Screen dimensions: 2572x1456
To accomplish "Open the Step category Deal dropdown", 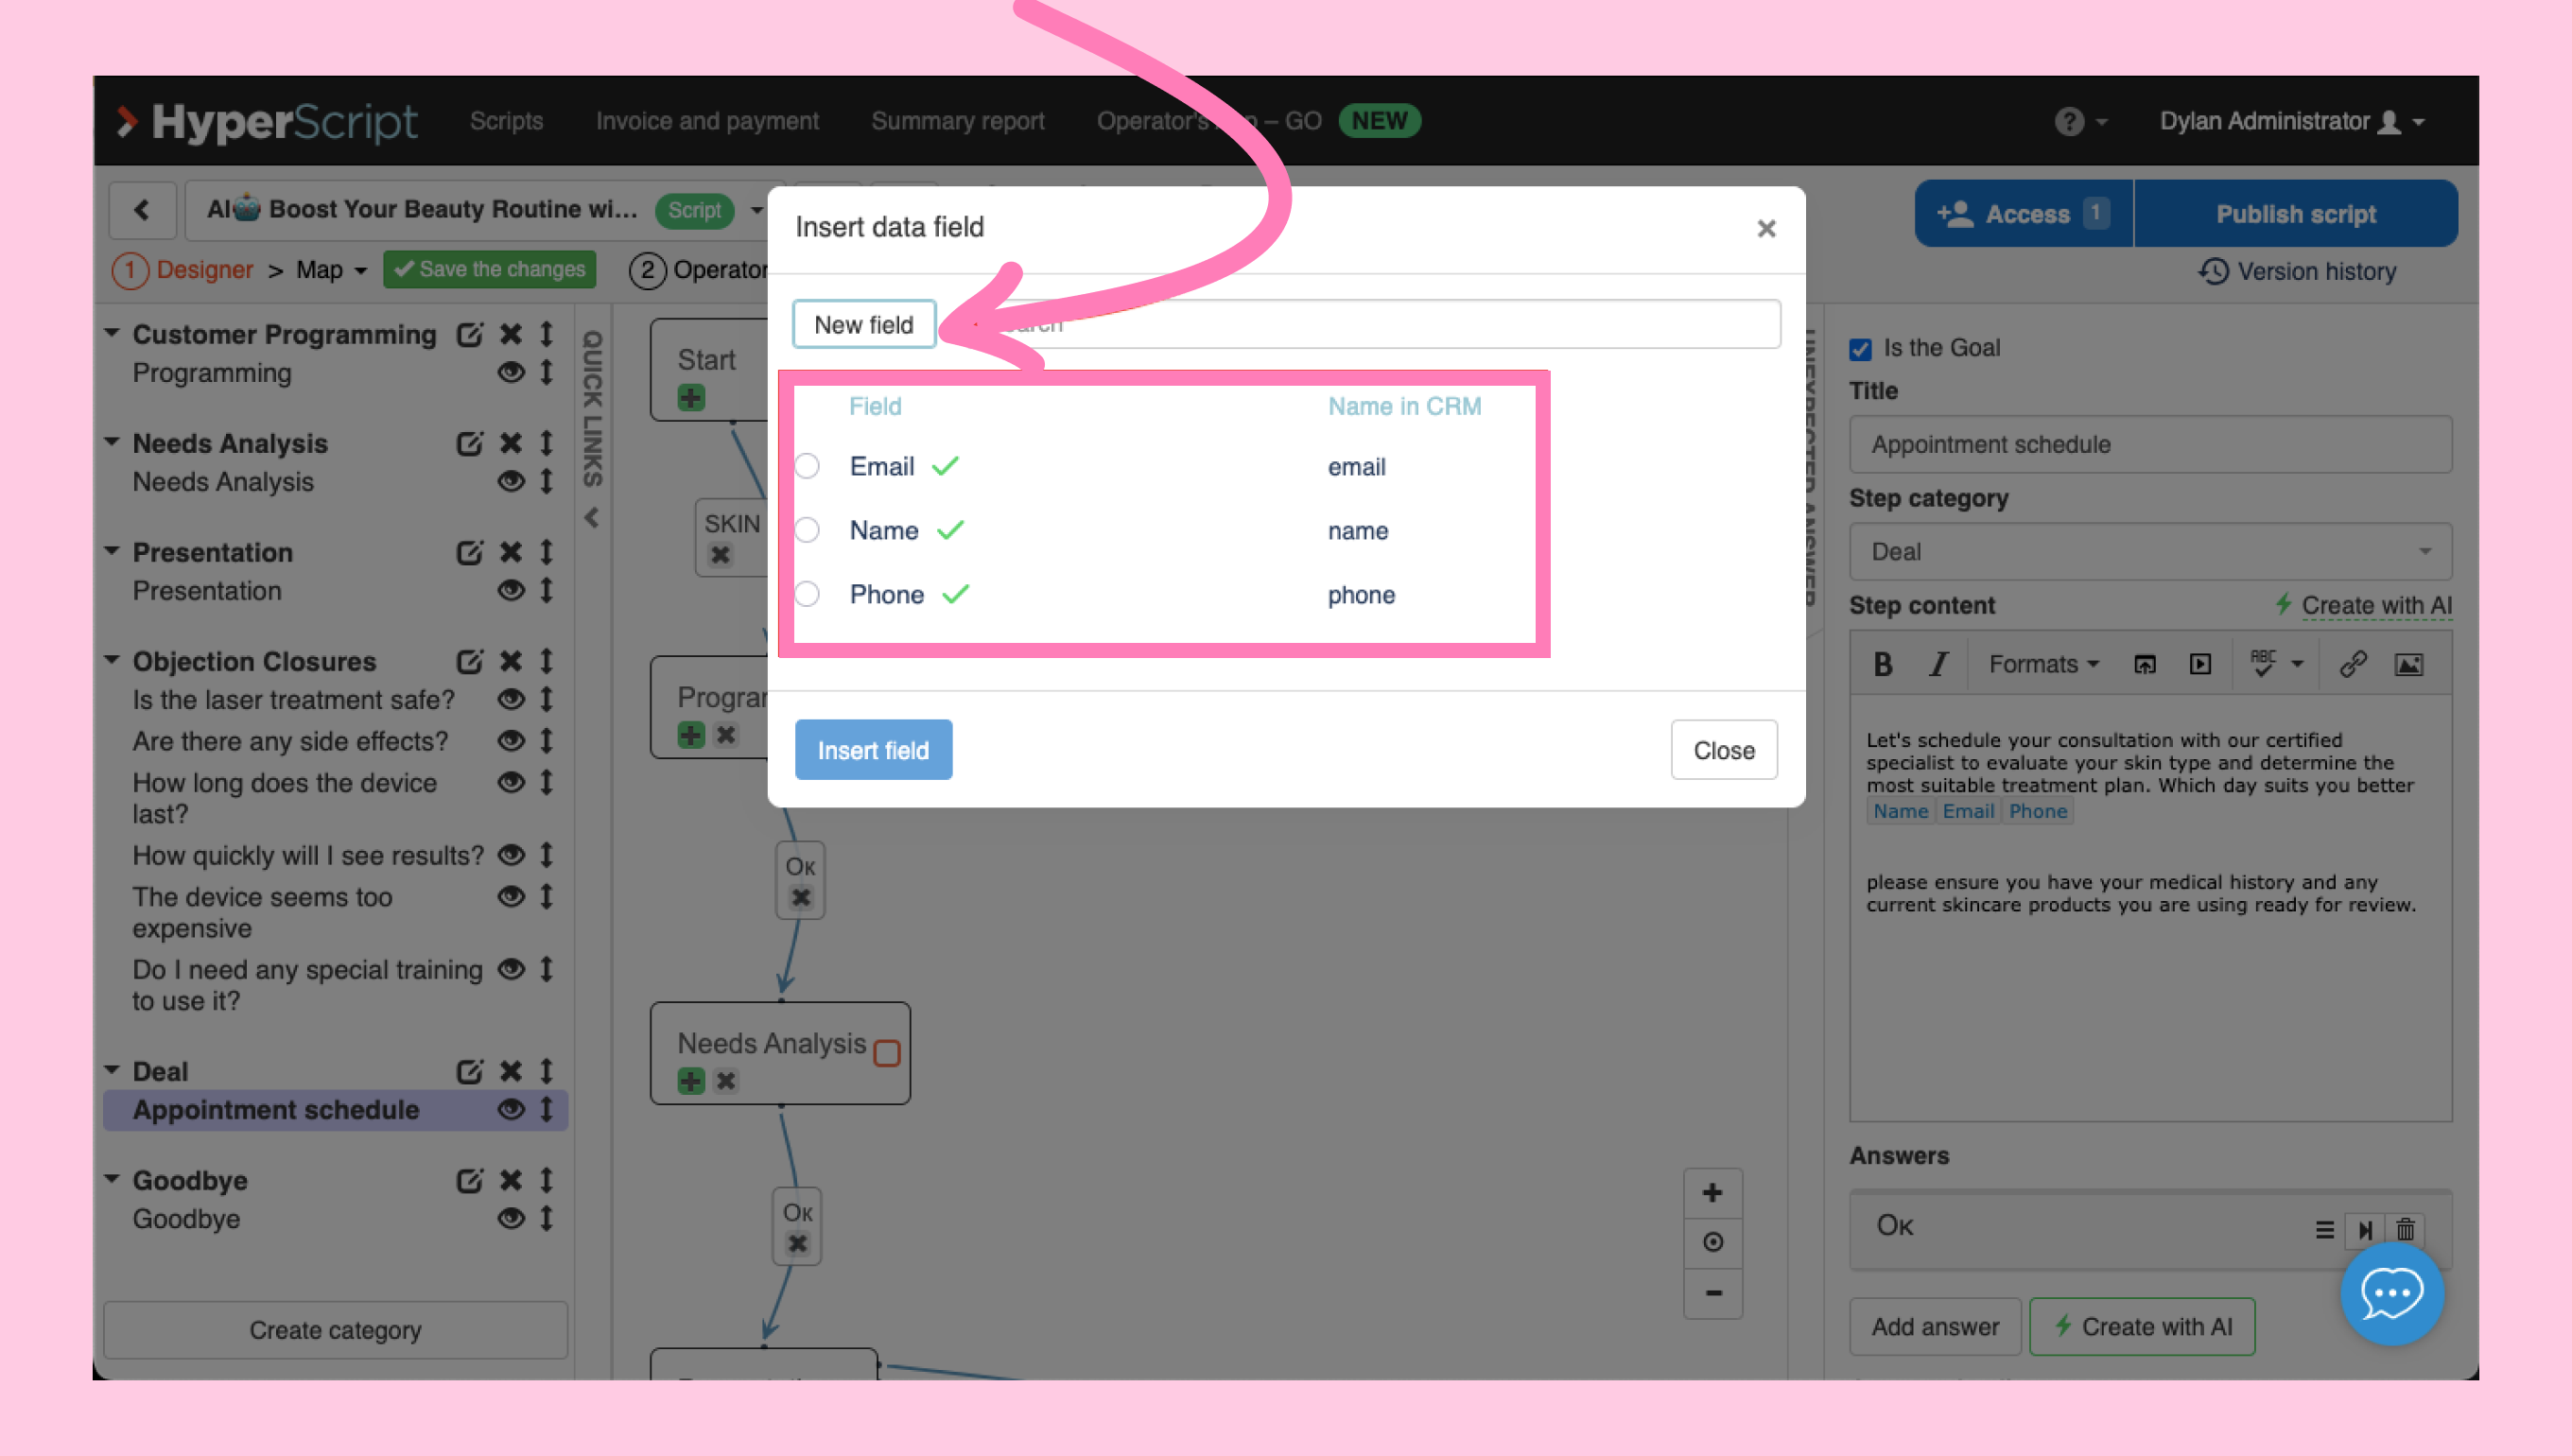I will [x=2150, y=552].
